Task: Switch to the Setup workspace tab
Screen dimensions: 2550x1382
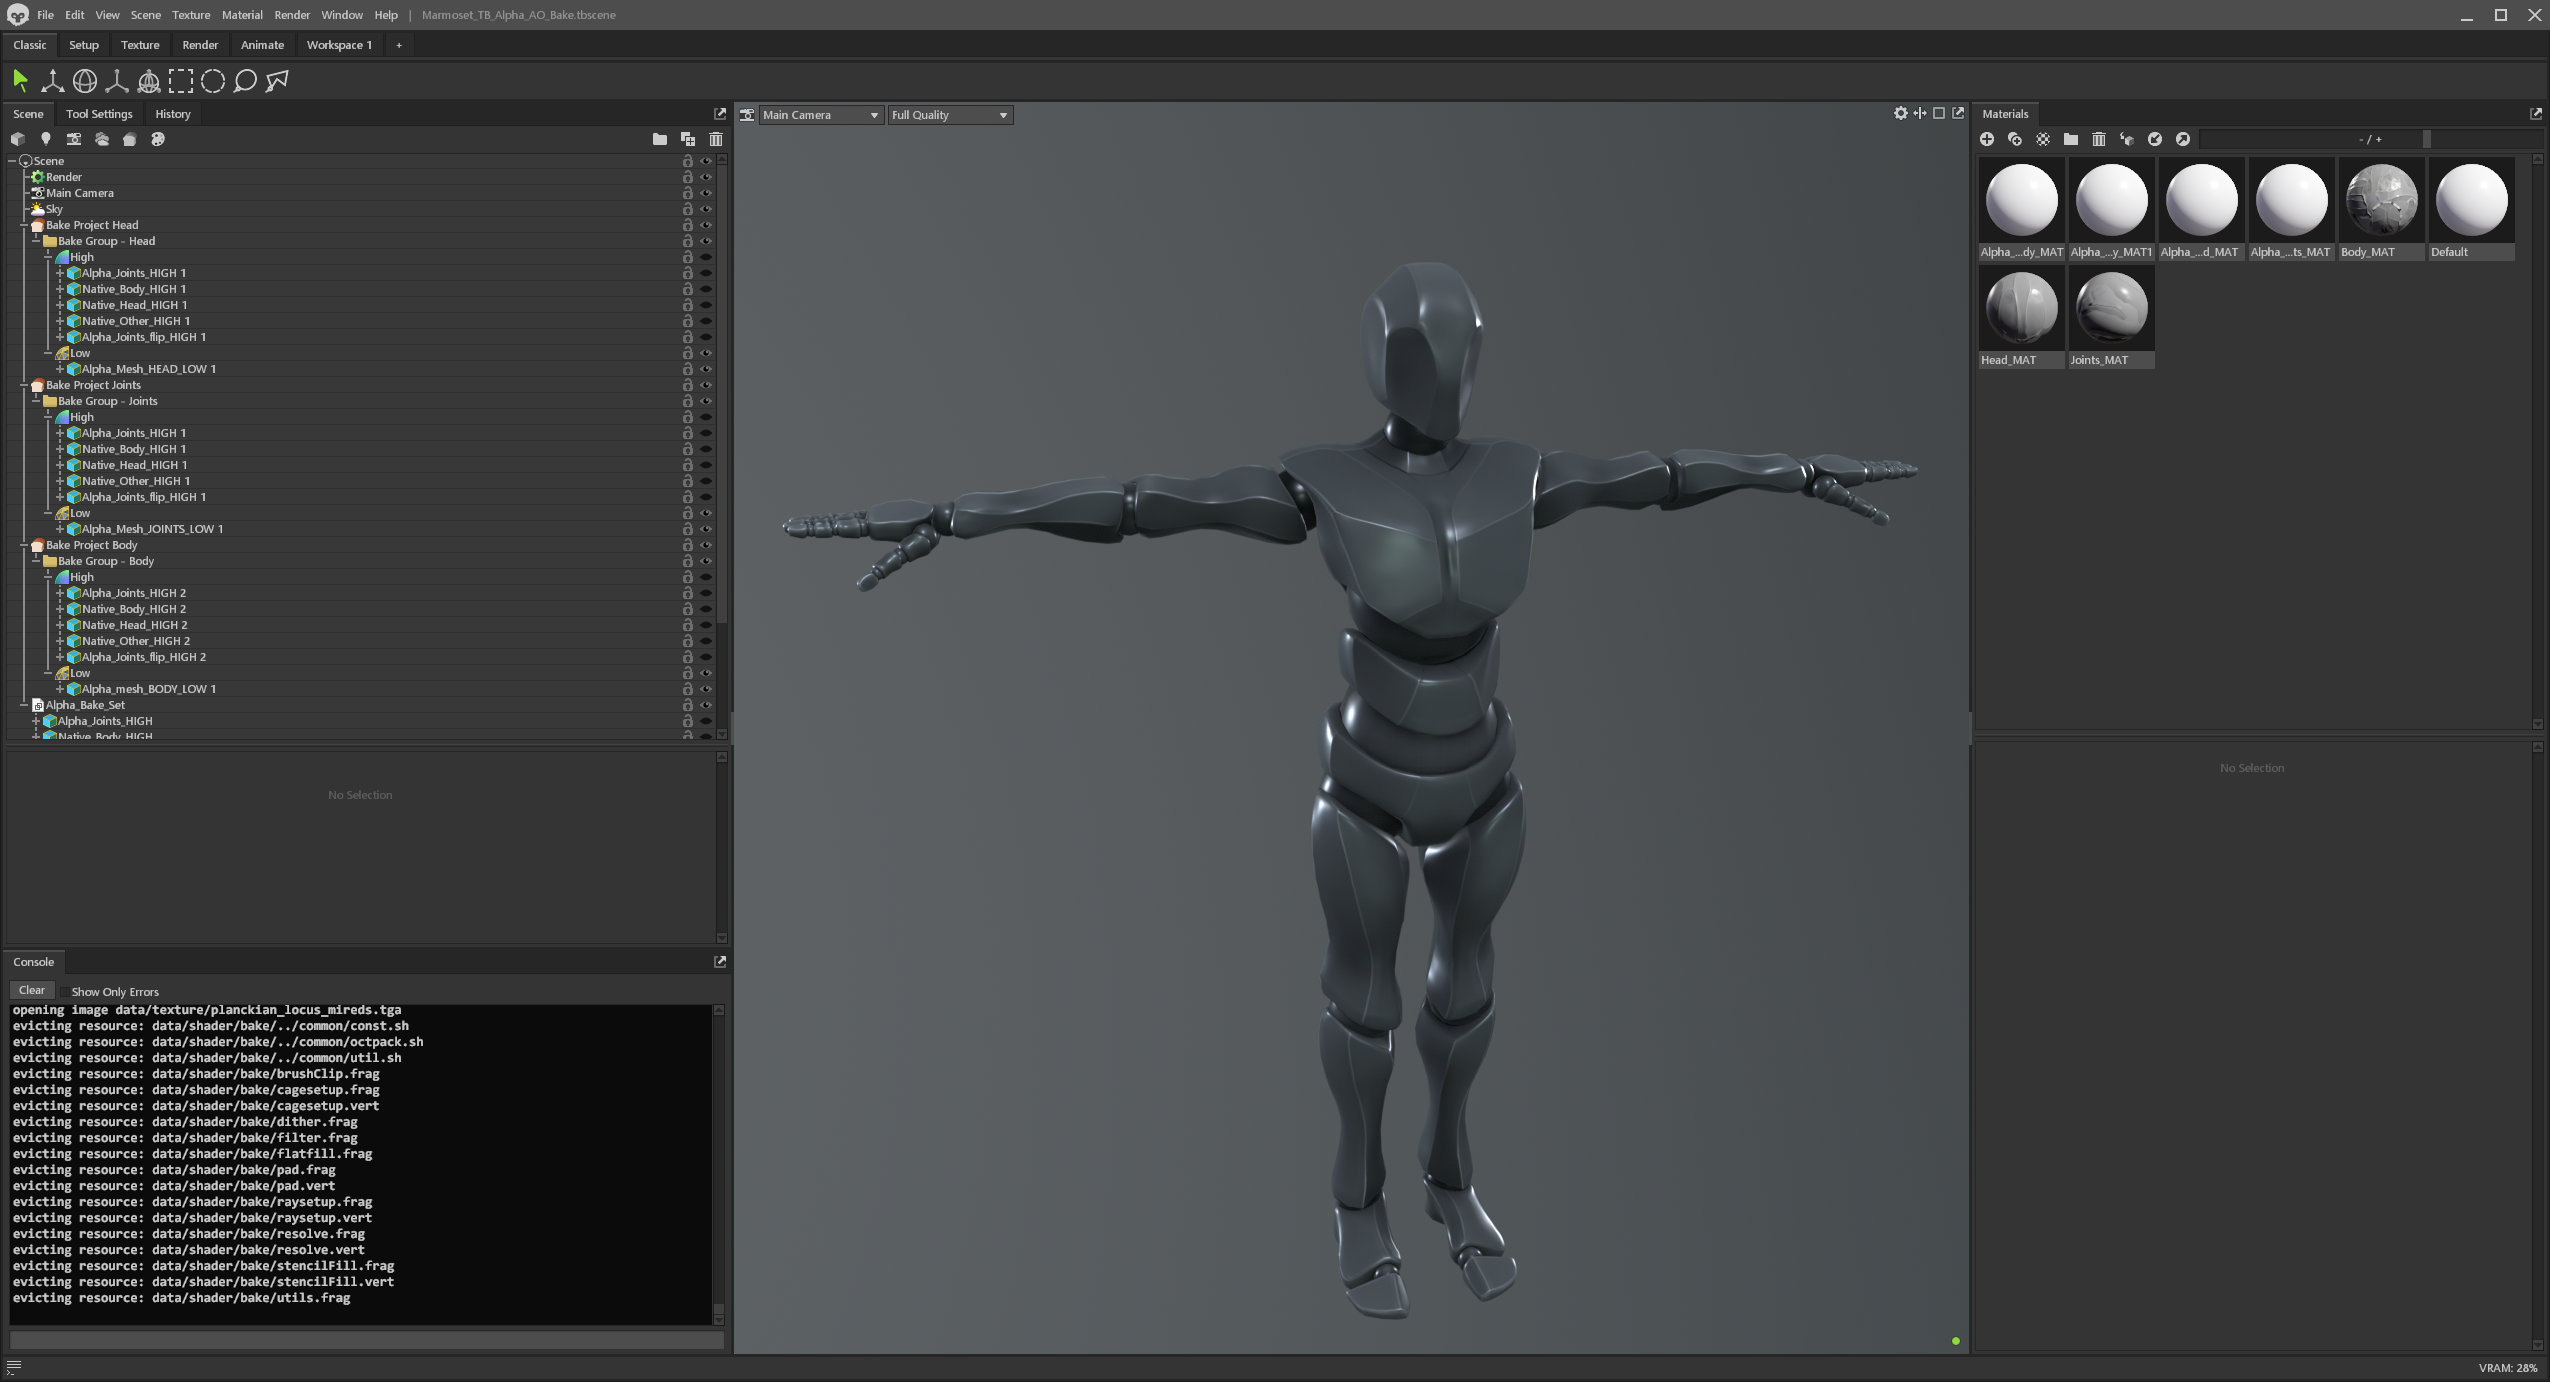Action: [84, 45]
